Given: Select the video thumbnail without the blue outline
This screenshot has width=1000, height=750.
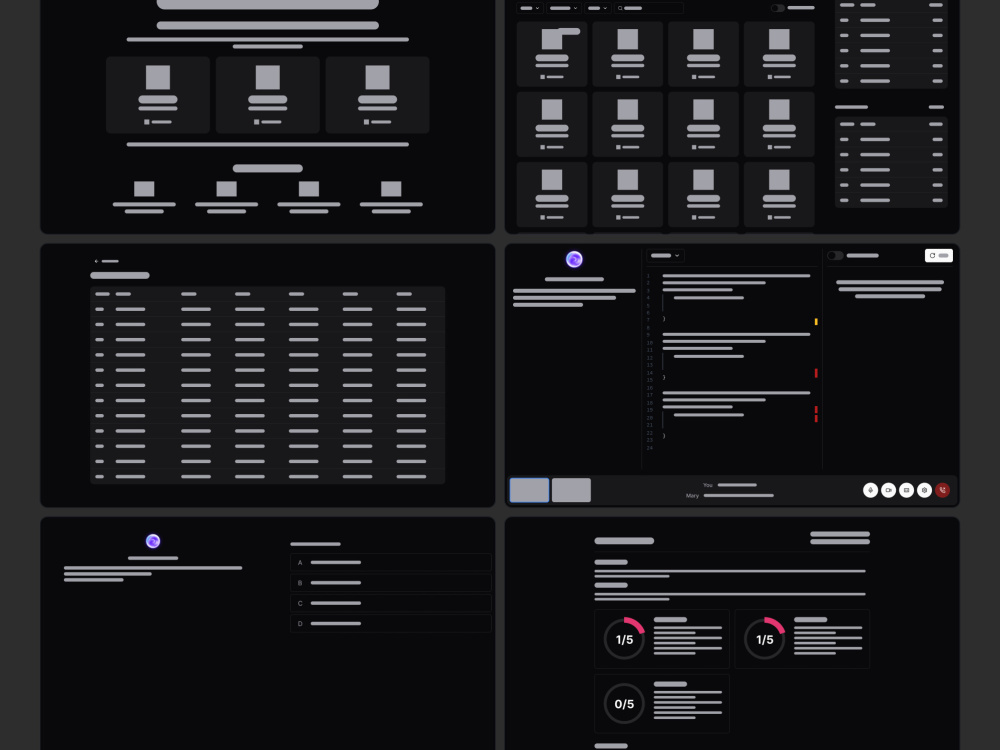Looking at the screenshot, I should click(571, 490).
